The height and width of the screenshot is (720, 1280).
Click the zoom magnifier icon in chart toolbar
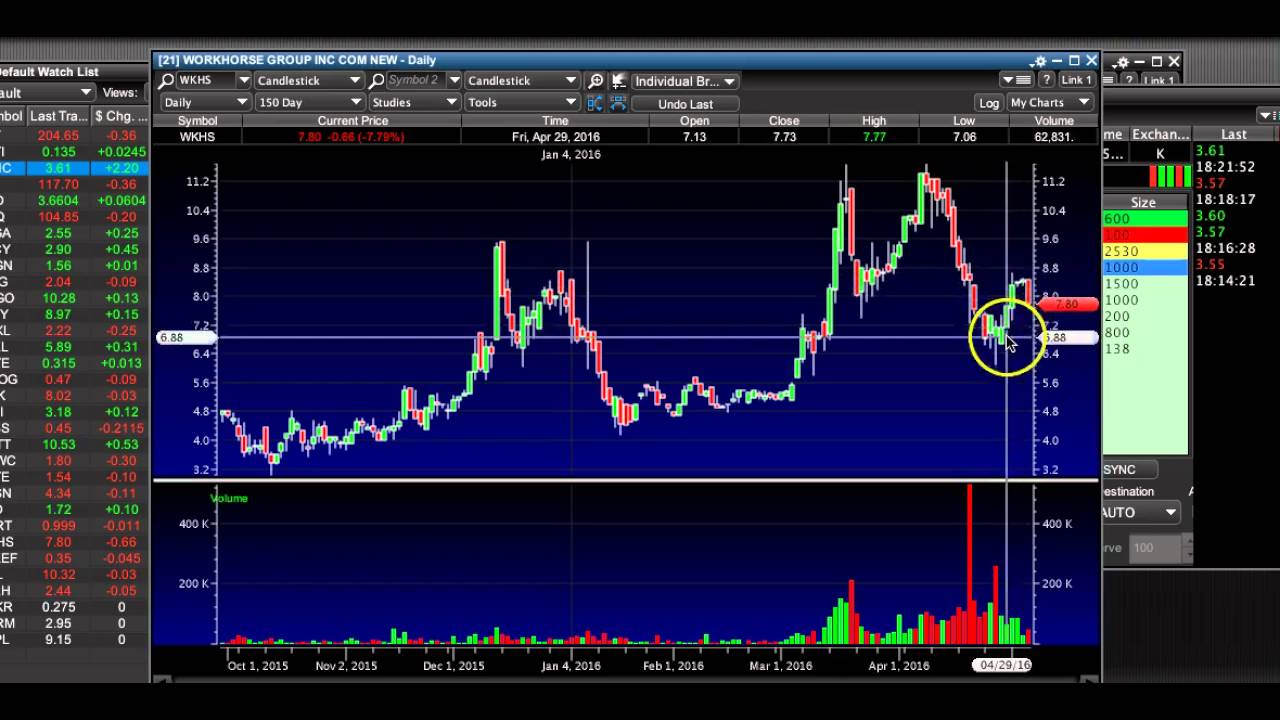[596, 80]
